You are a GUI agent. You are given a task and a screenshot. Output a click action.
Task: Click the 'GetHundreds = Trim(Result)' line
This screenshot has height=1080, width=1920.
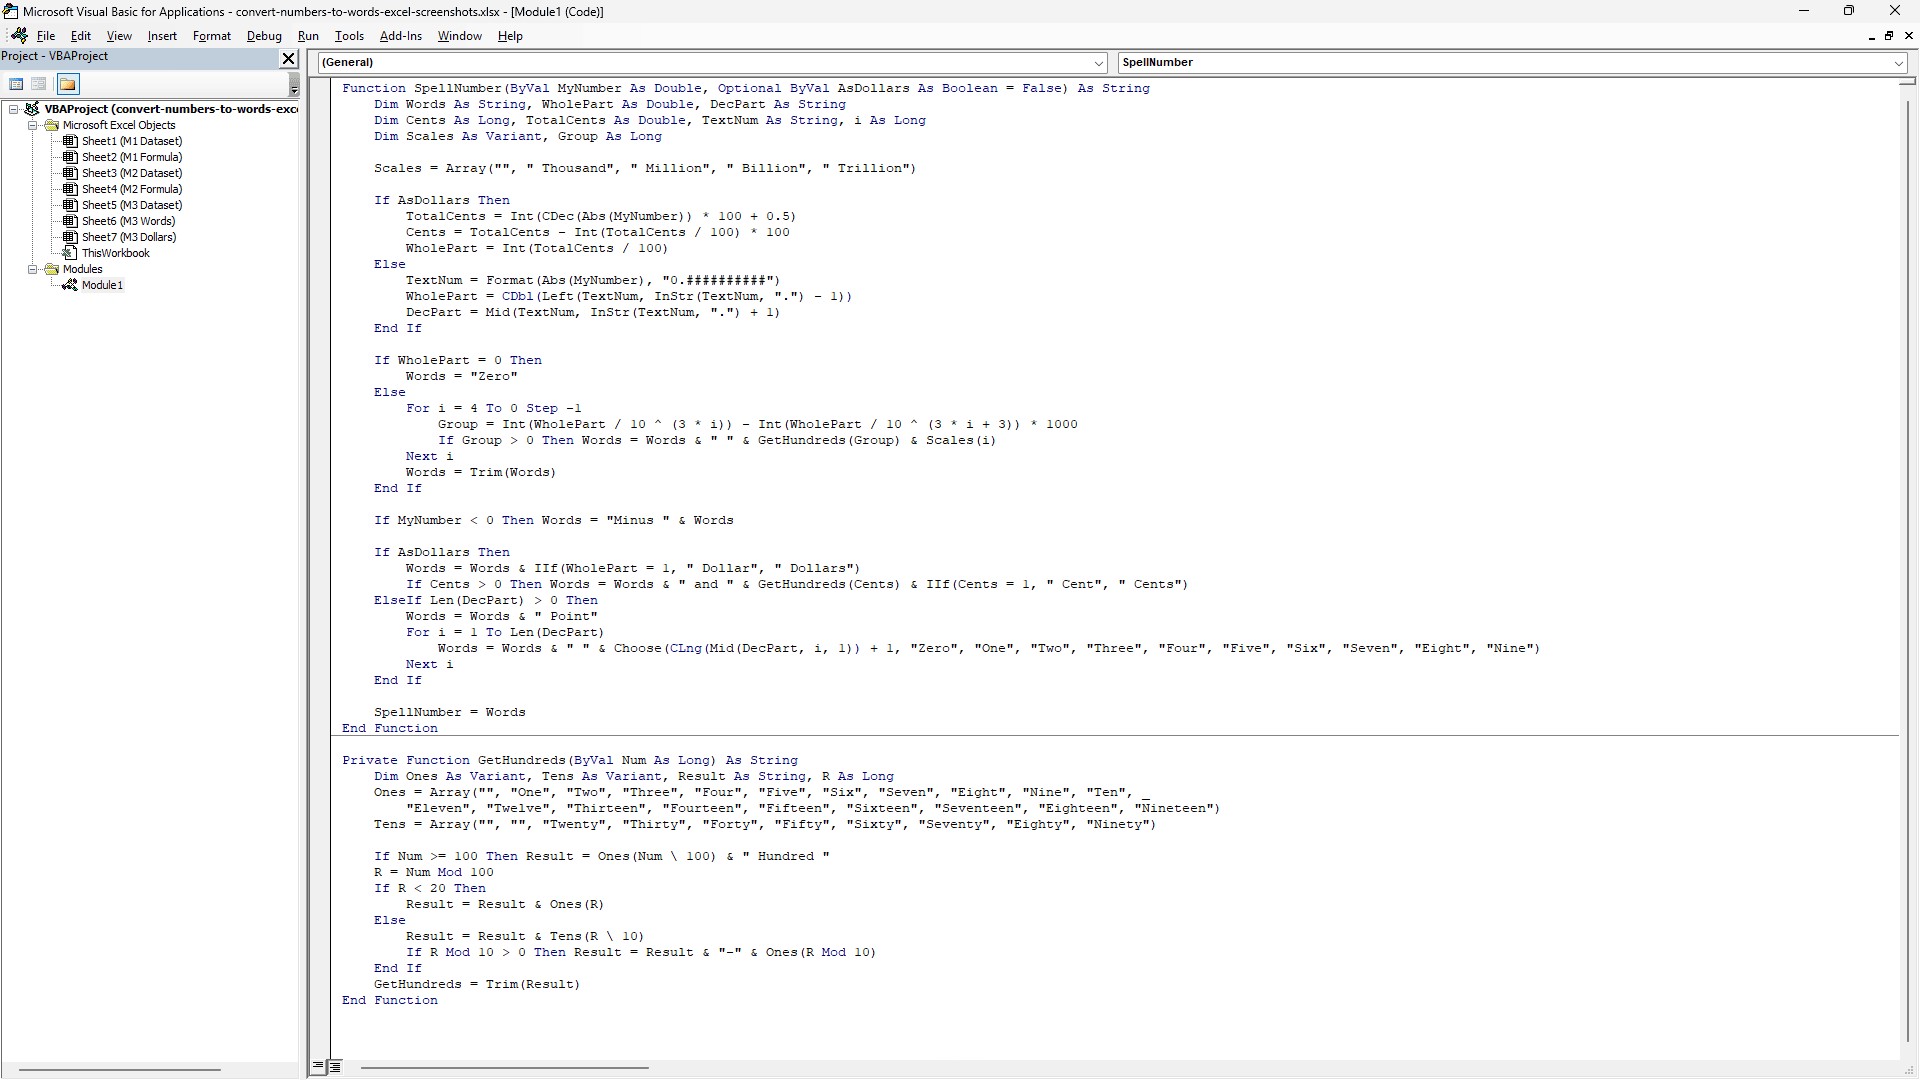coord(477,984)
